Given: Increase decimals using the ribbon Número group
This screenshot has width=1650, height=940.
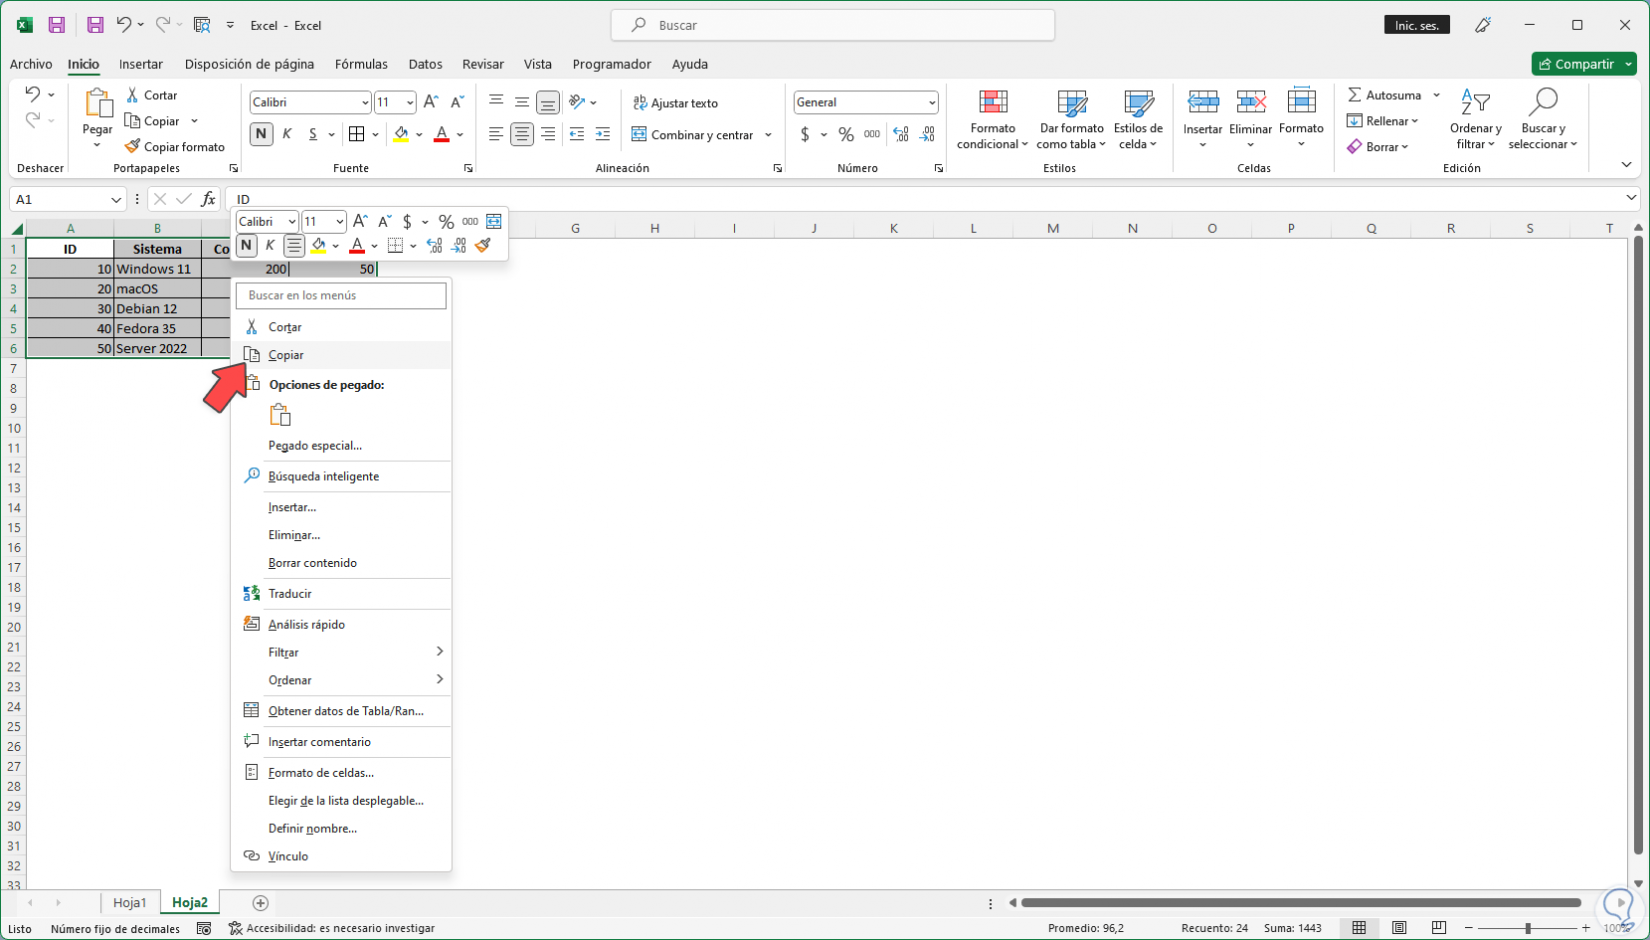Looking at the screenshot, I should coord(901,135).
